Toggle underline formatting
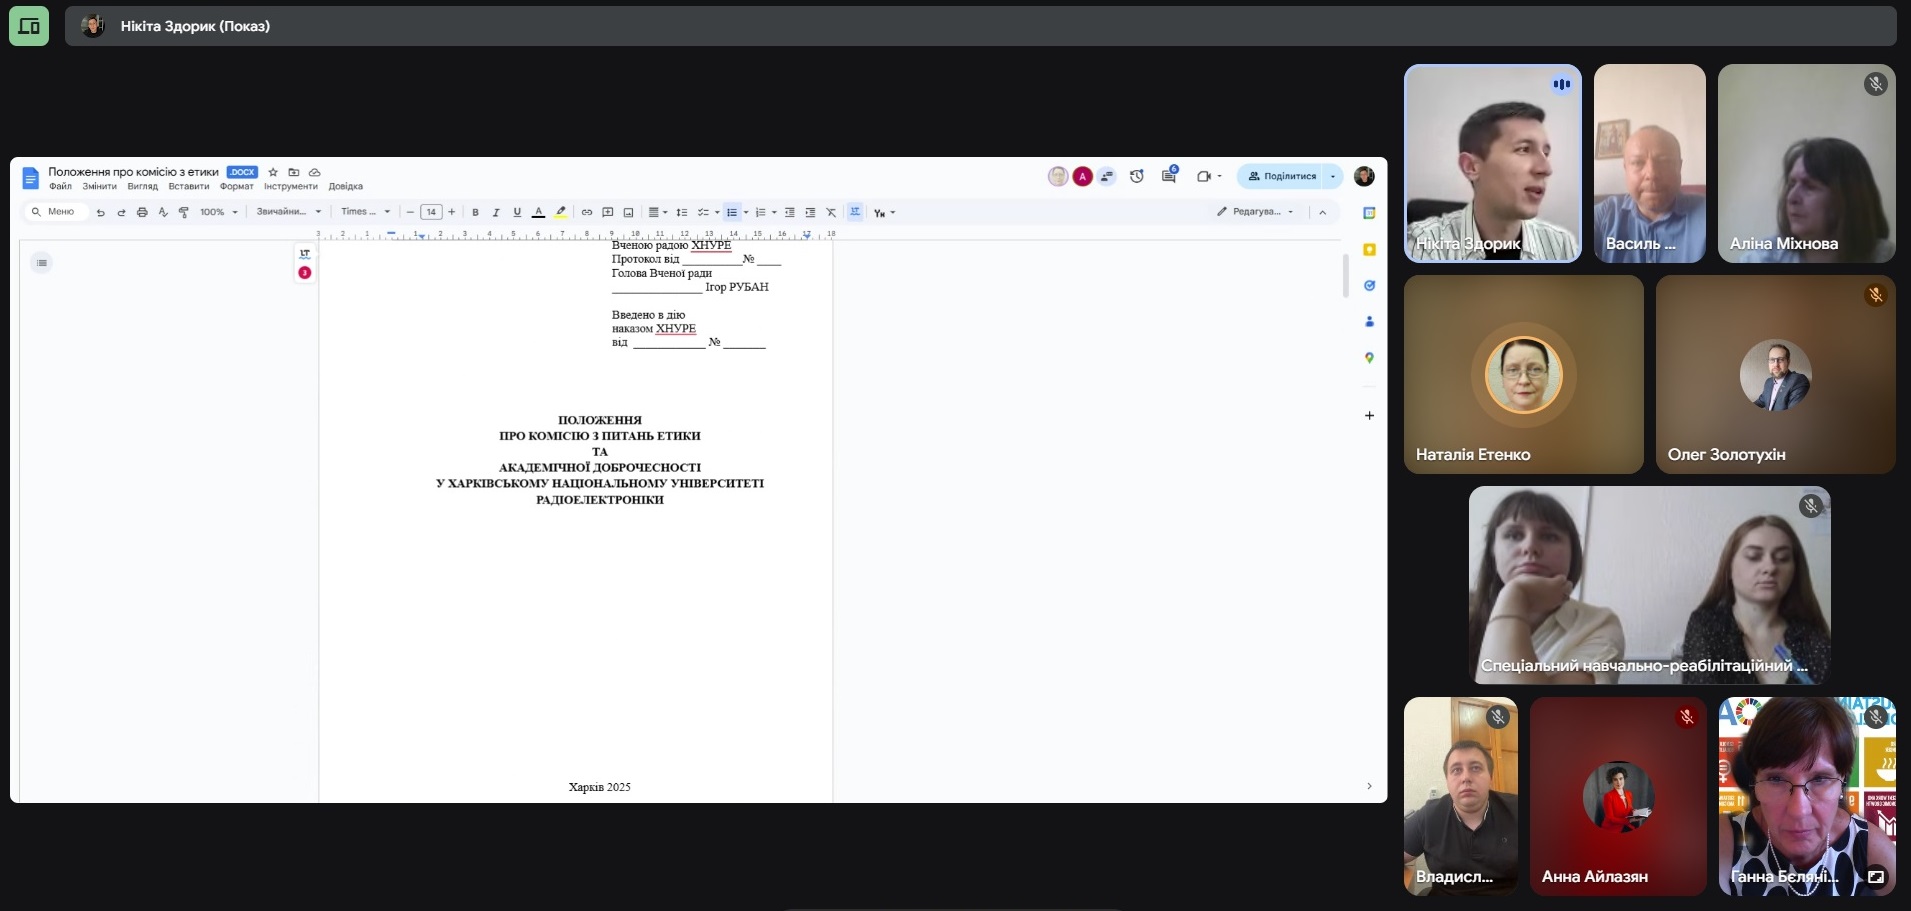Image resolution: width=1911 pixels, height=911 pixels. pos(517,212)
